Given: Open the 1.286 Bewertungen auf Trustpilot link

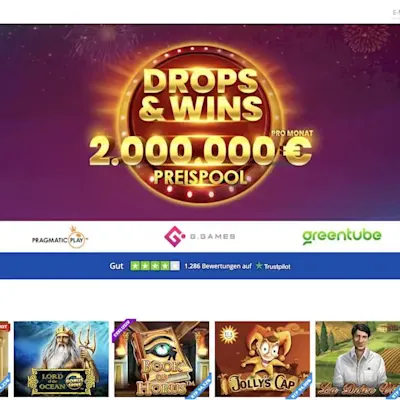Looking at the screenshot, I should [237, 266].
